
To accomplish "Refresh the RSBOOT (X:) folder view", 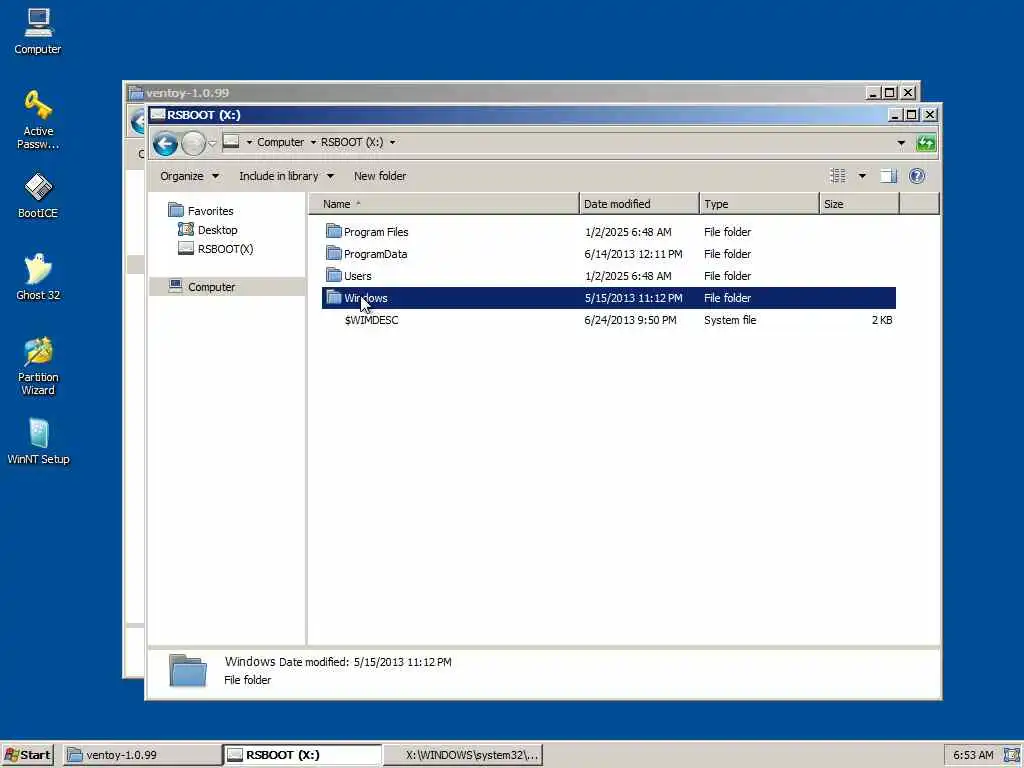I will pos(926,142).
